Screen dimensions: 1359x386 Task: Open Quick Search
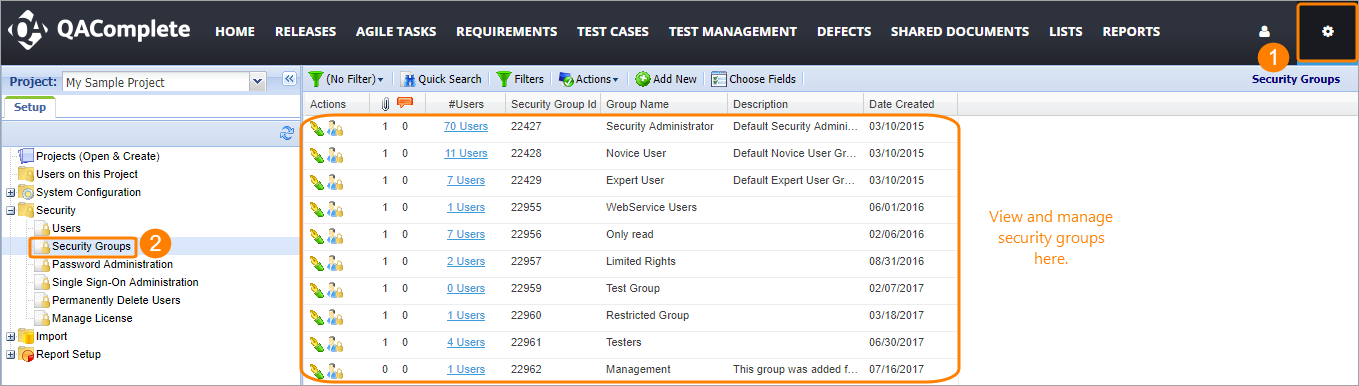pos(441,79)
